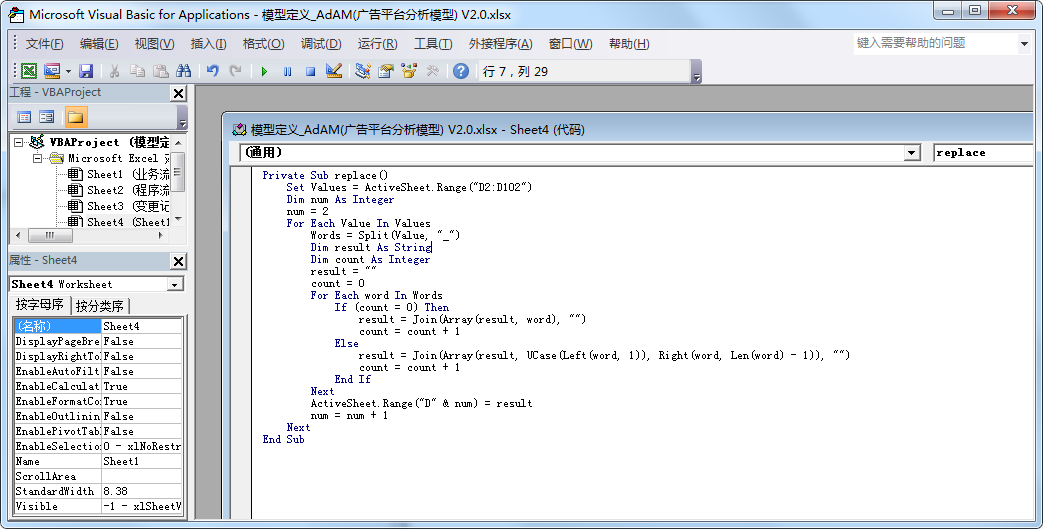Click the Name property value Sheet1
Image resolution: width=1043 pixels, height=529 pixels.
[142, 461]
